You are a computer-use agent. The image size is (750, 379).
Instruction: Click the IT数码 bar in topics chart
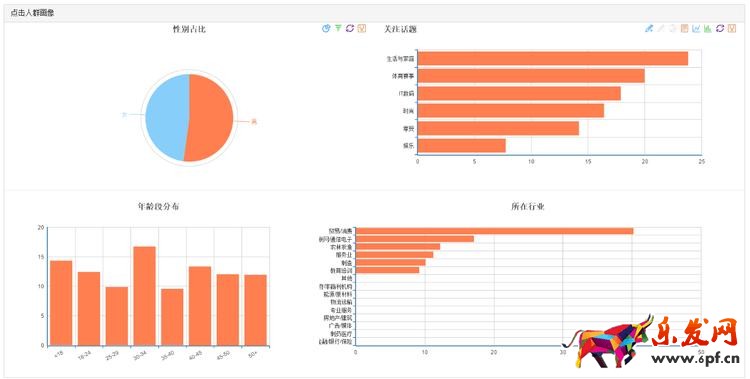pos(519,93)
